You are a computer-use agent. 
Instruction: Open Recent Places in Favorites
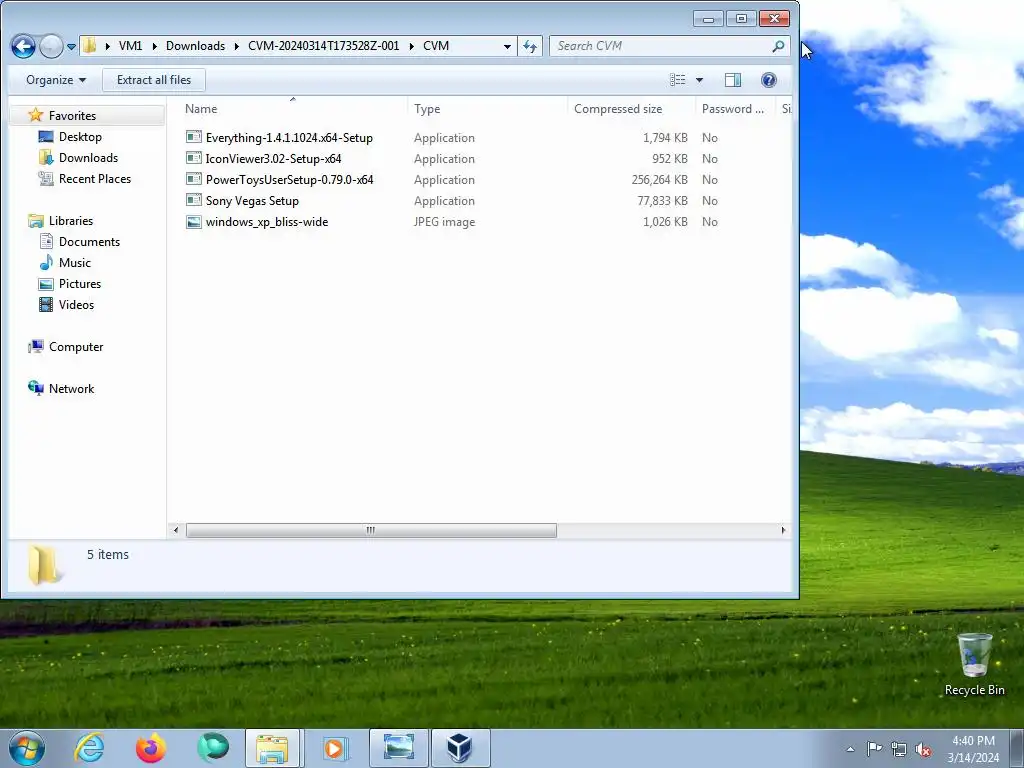point(95,178)
